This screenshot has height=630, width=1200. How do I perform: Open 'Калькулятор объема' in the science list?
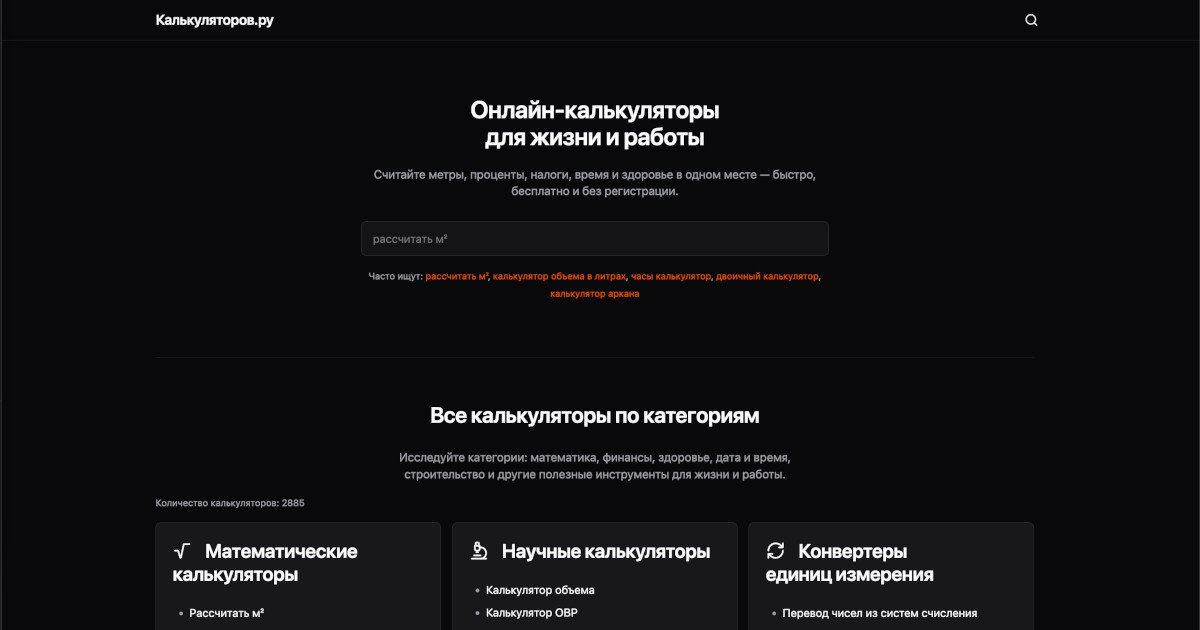click(x=540, y=590)
